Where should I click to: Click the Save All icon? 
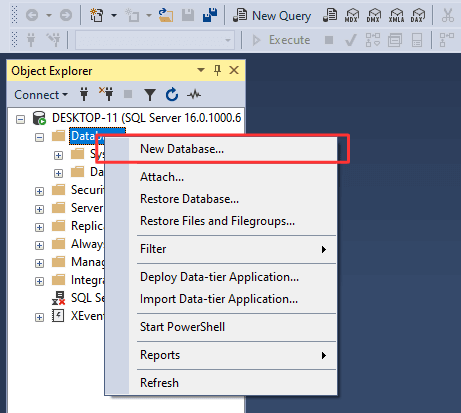(x=210, y=15)
